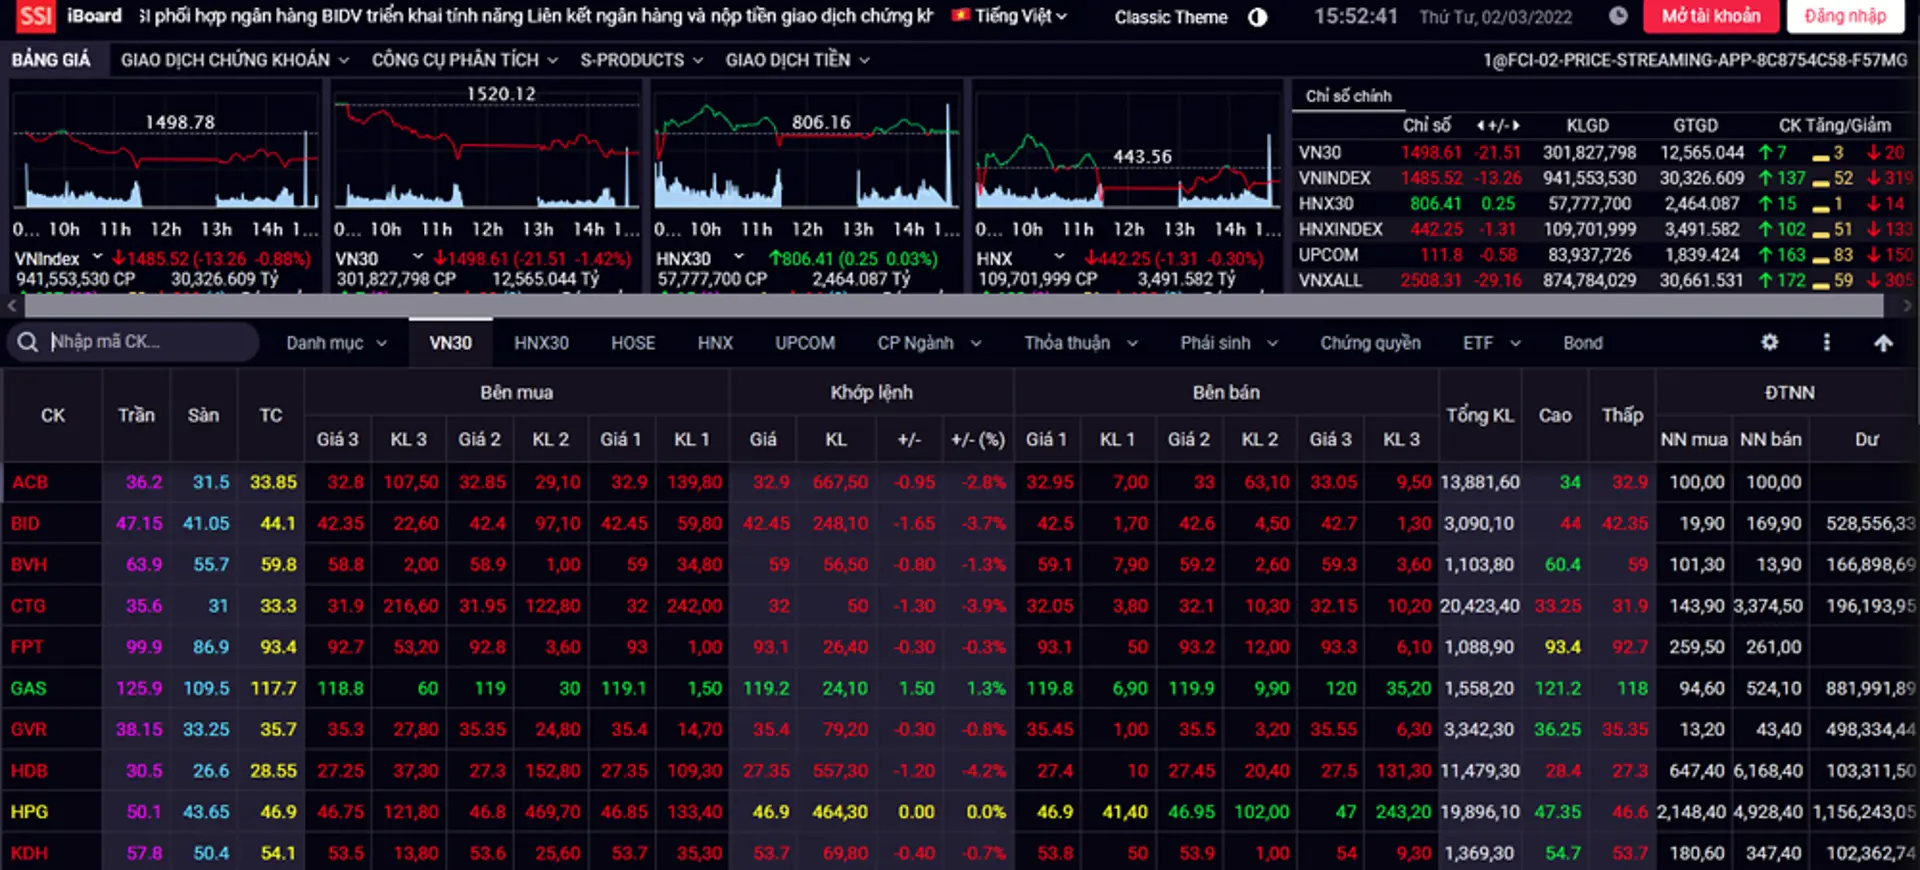This screenshot has width=1920, height=870.
Task: Click the BID stock symbol
Action: click(x=26, y=523)
